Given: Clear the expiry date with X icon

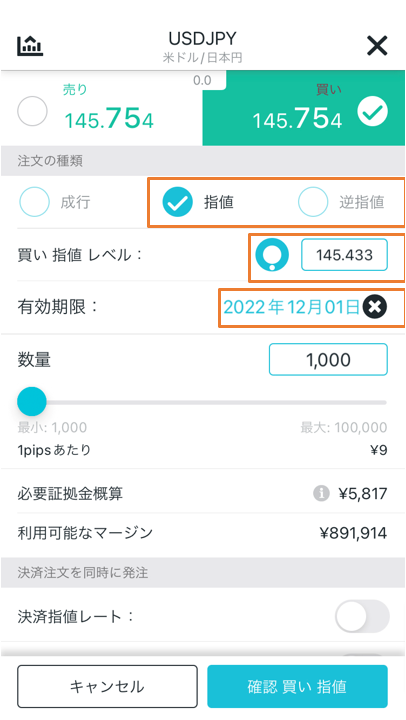Looking at the screenshot, I should [375, 308].
